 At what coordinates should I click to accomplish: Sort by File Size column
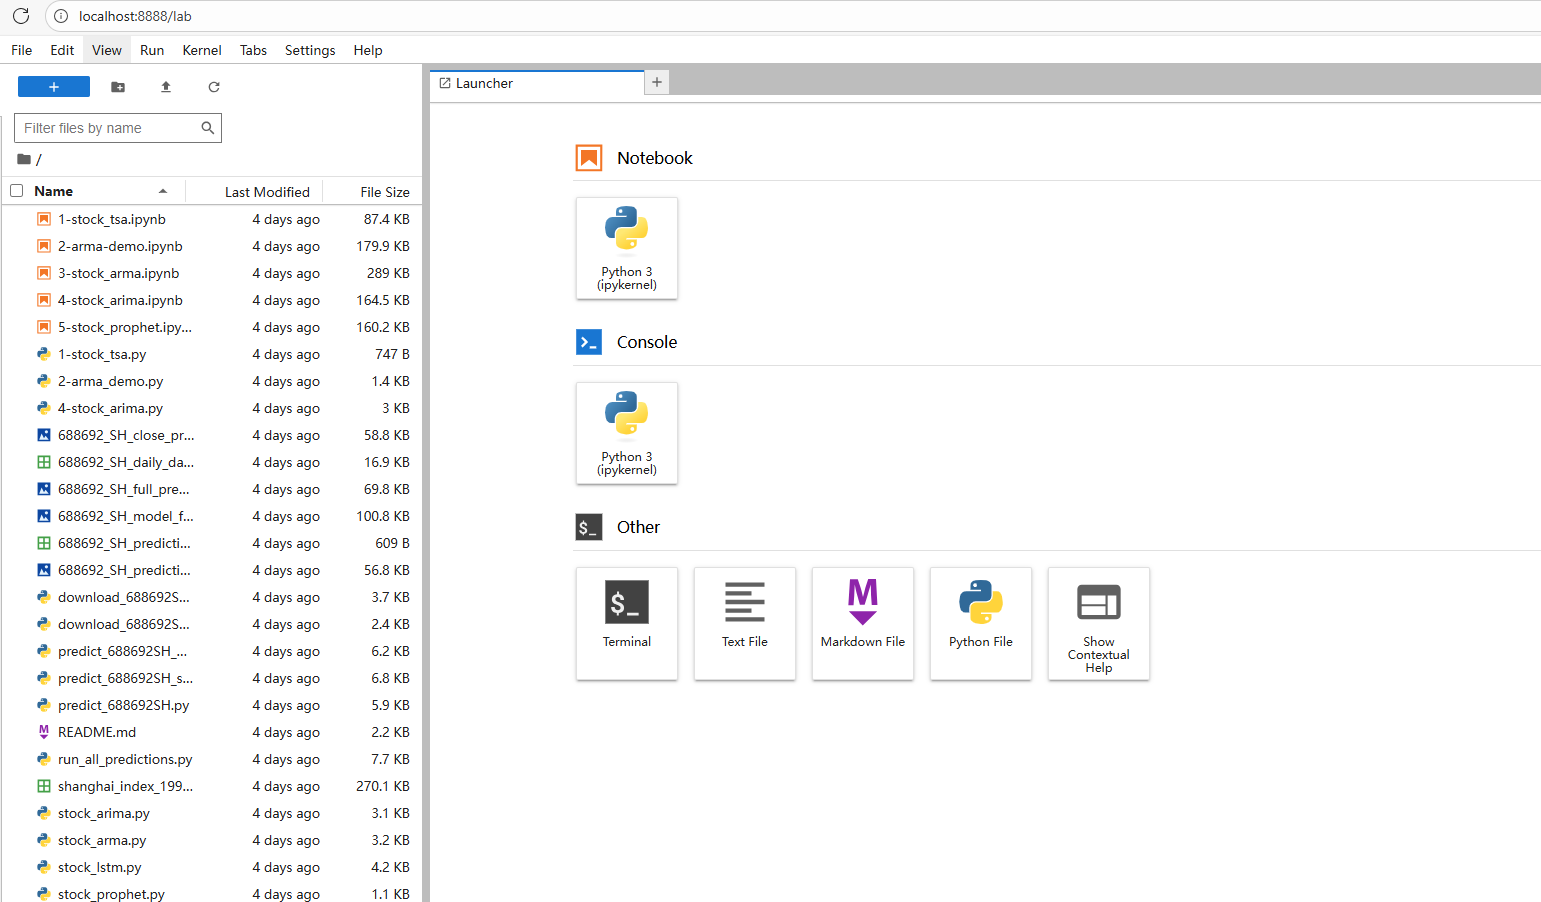pos(385,192)
